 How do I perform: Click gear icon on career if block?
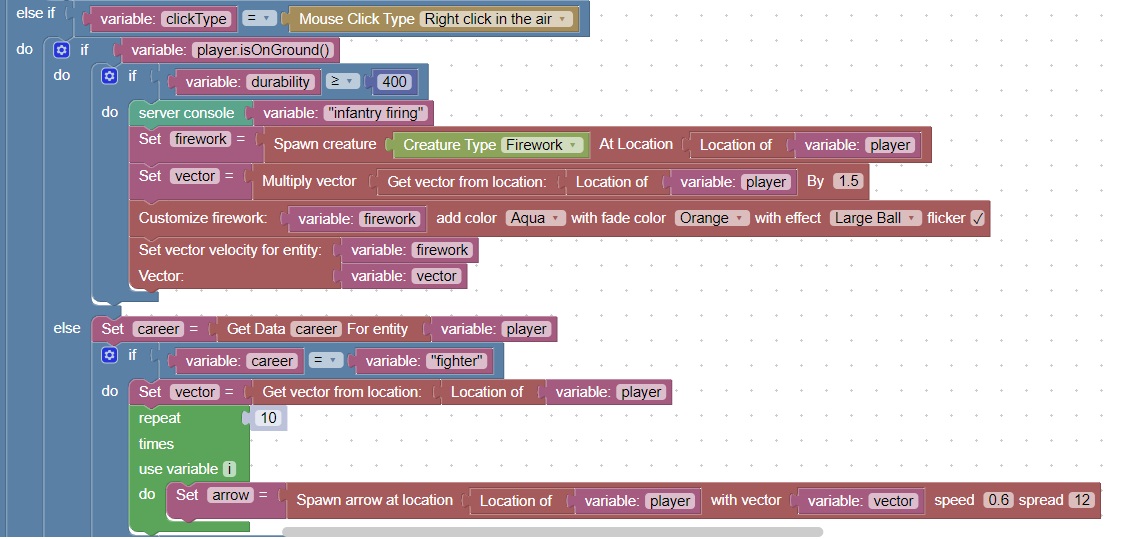tap(110, 355)
